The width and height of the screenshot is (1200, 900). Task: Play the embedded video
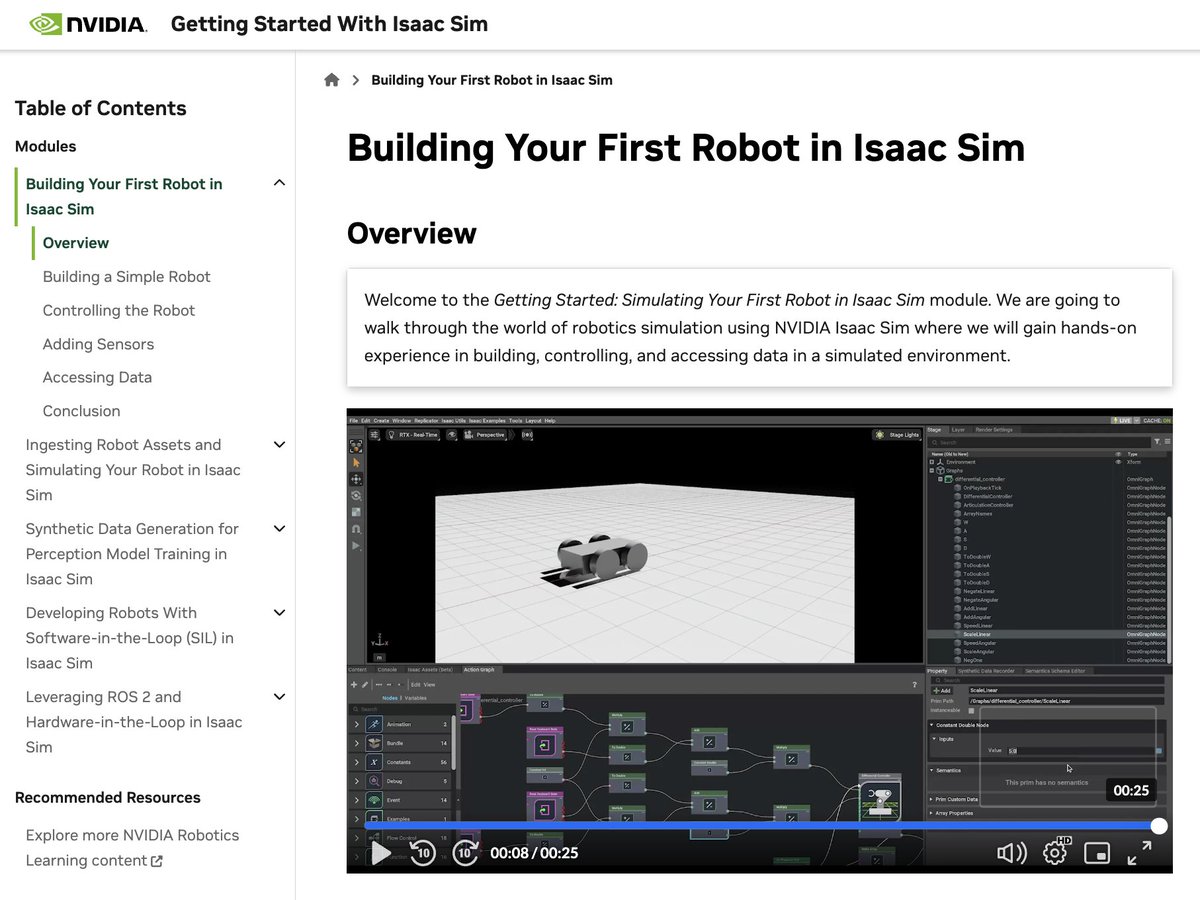point(381,853)
